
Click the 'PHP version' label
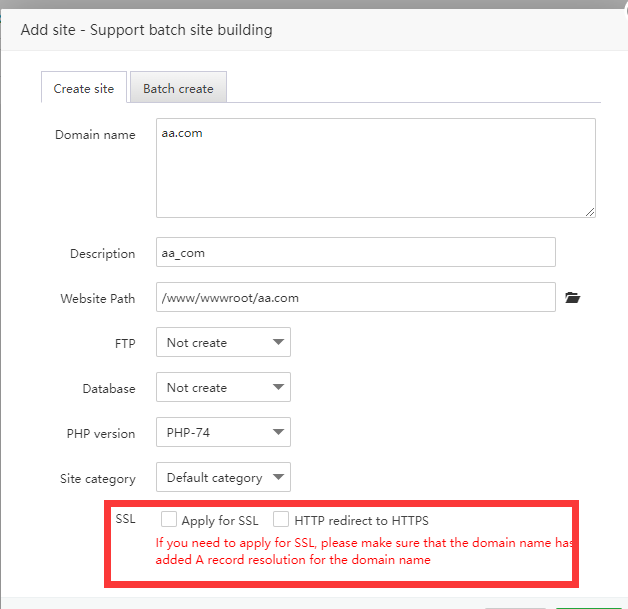click(x=101, y=433)
